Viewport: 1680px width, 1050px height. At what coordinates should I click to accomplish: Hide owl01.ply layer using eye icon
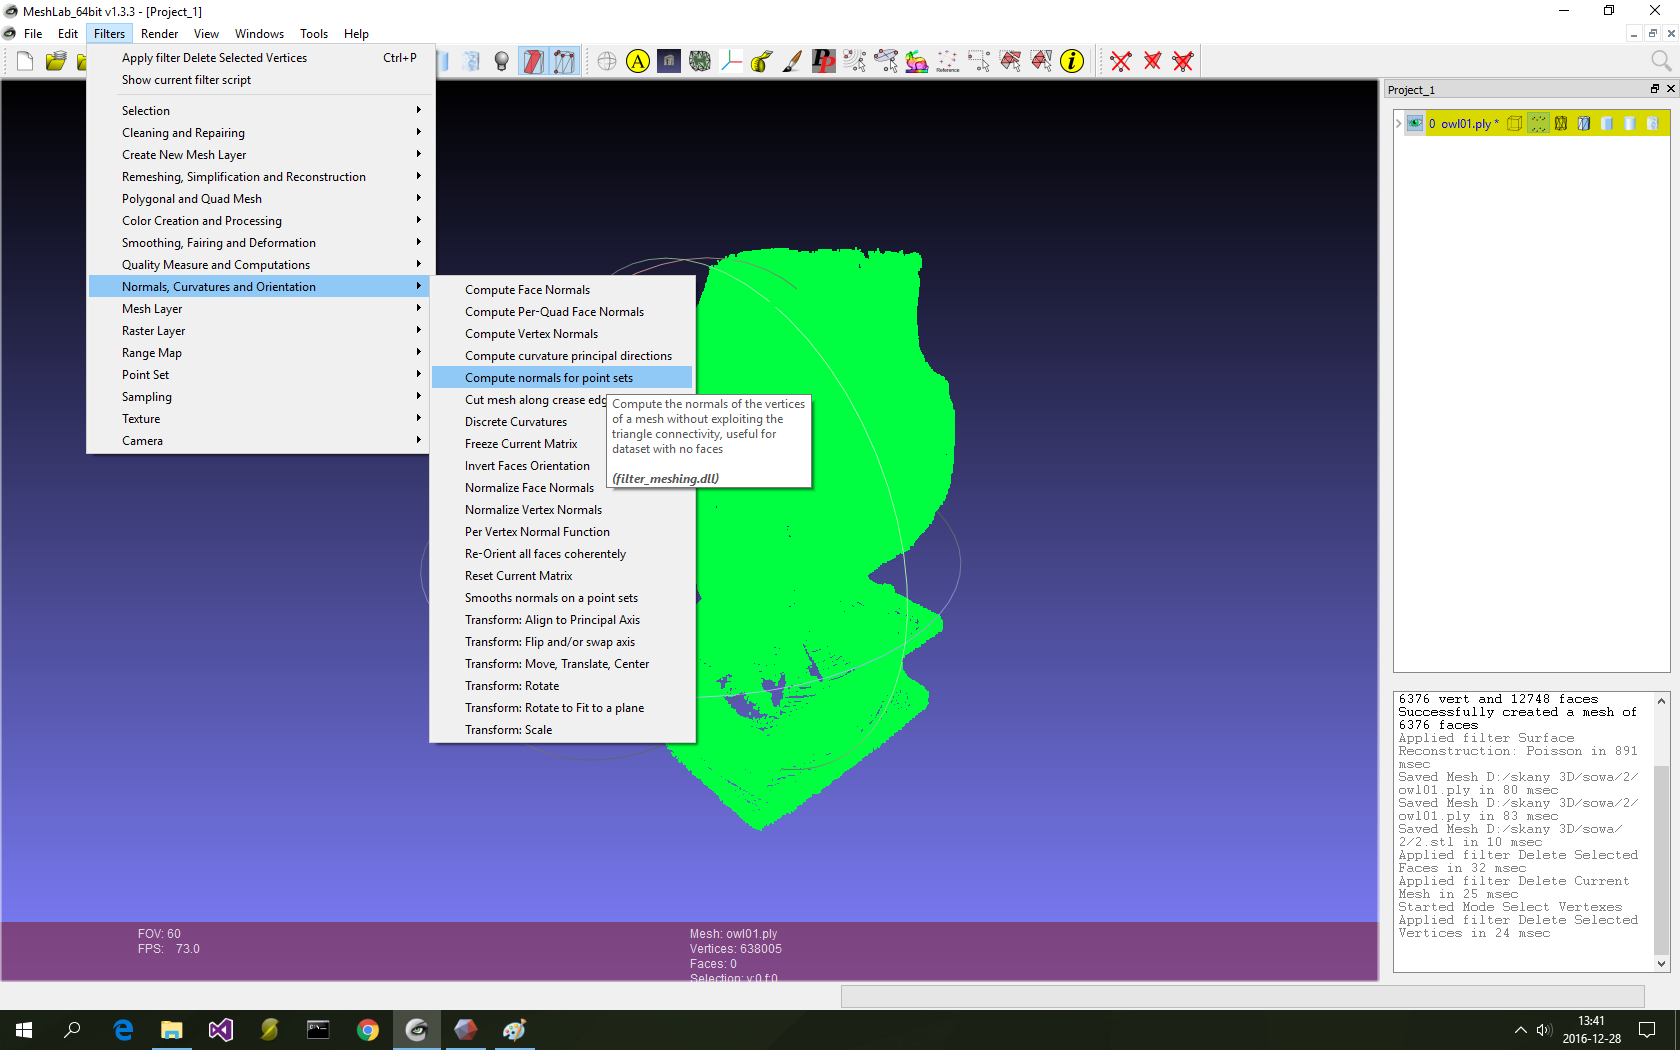click(x=1415, y=124)
